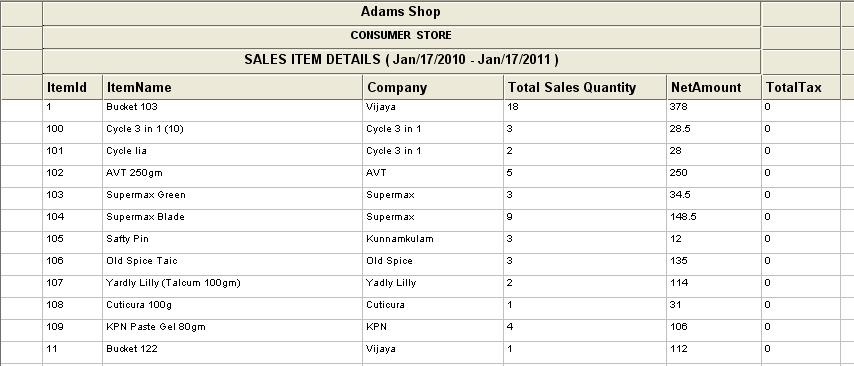The image size is (854, 366).
Task: Click the Company column header
Action: tap(433, 87)
